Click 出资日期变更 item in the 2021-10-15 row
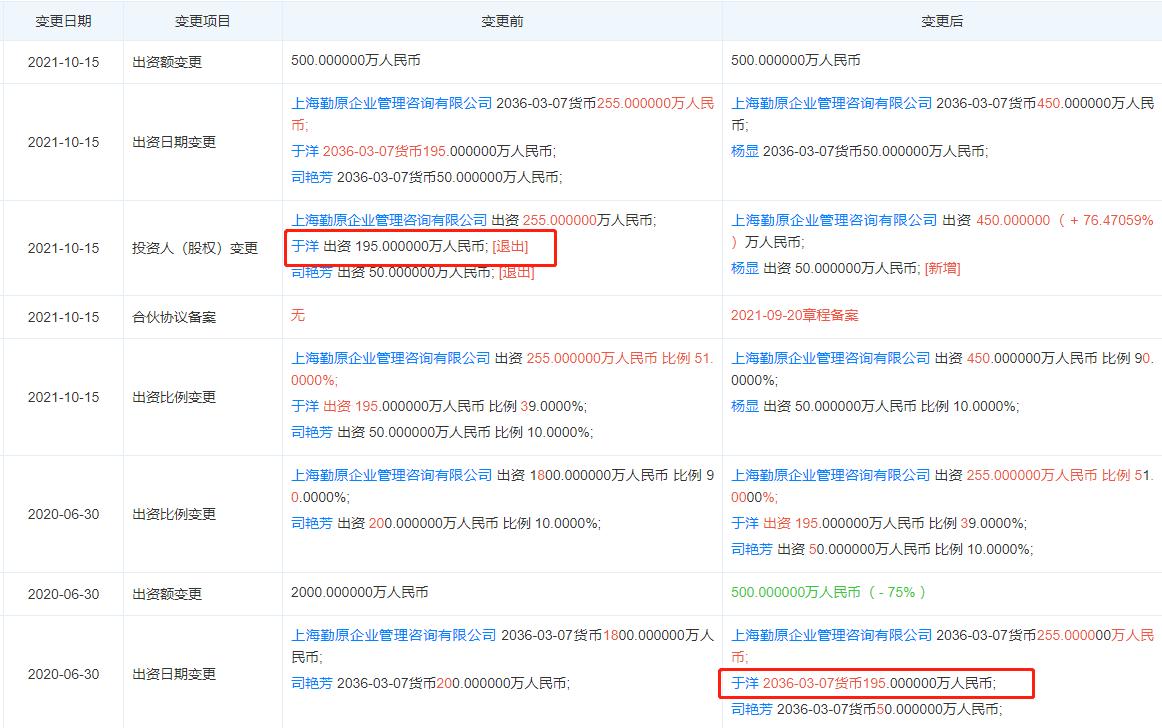This screenshot has height=728, width=1162. (x=174, y=142)
